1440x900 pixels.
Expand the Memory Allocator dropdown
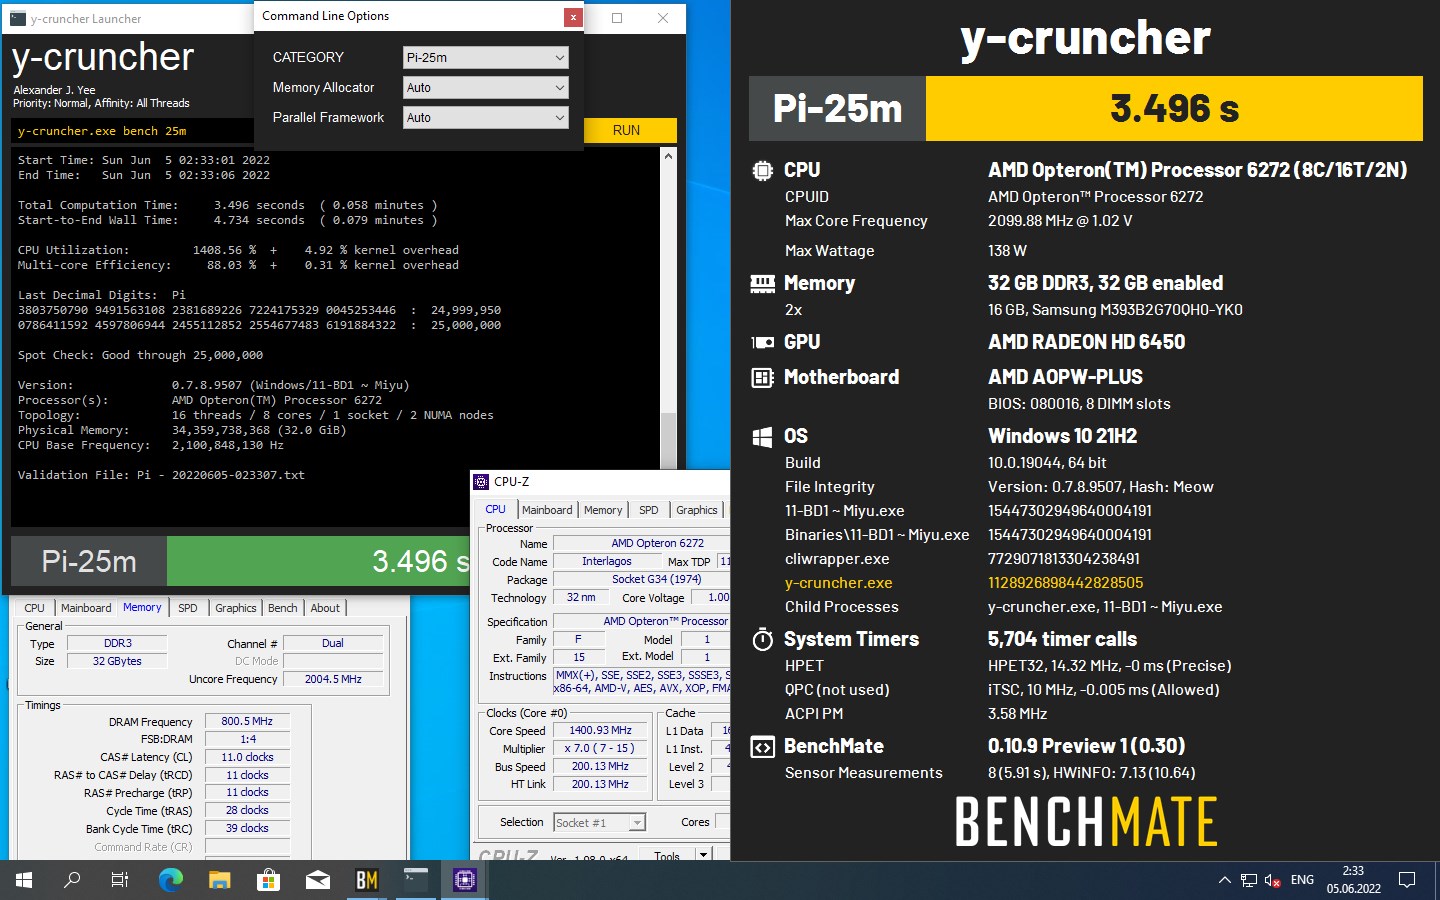pos(486,88)
